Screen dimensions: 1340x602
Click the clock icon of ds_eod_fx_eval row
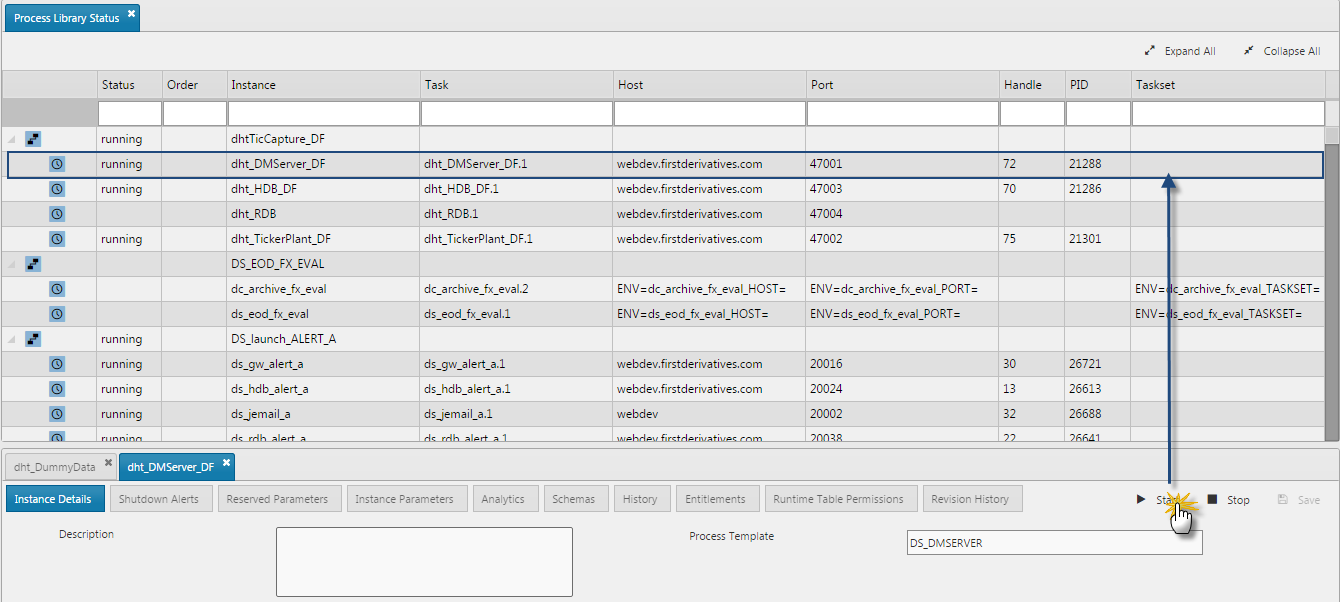57,314
